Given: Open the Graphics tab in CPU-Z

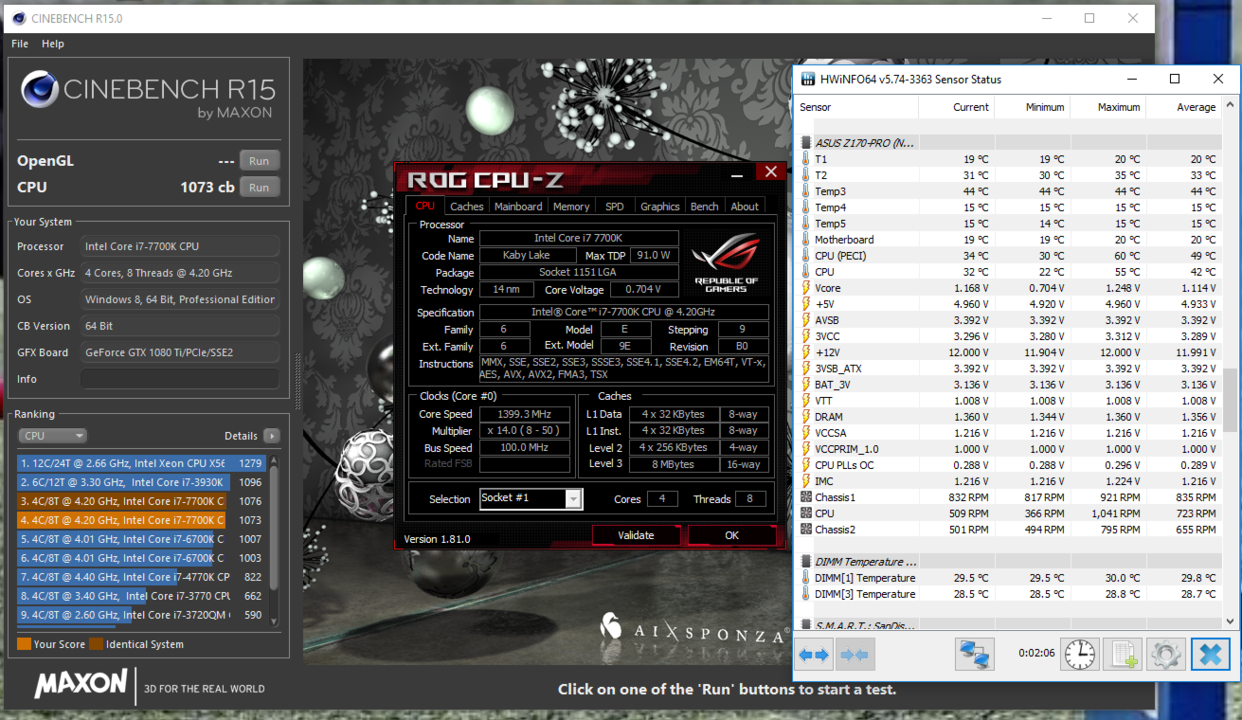Looking at the screenshot, I should (x=660, y=206).
